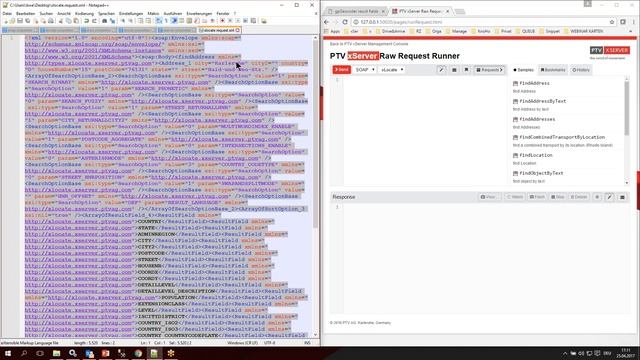Click the Zoom In icon in Notepad++
Screen dimensions: 640x360
[x=122, y=21]
